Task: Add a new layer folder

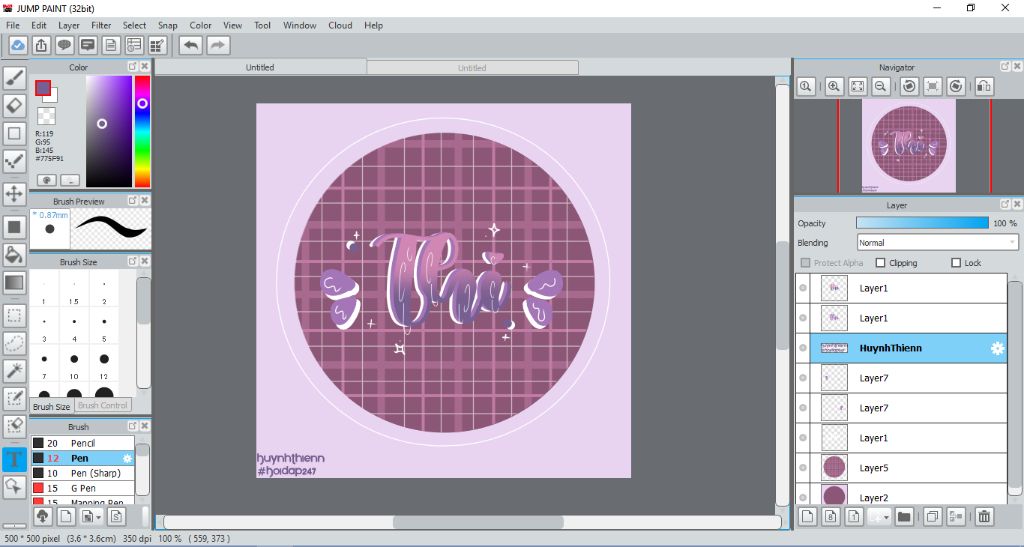Action: coord(904,517)
